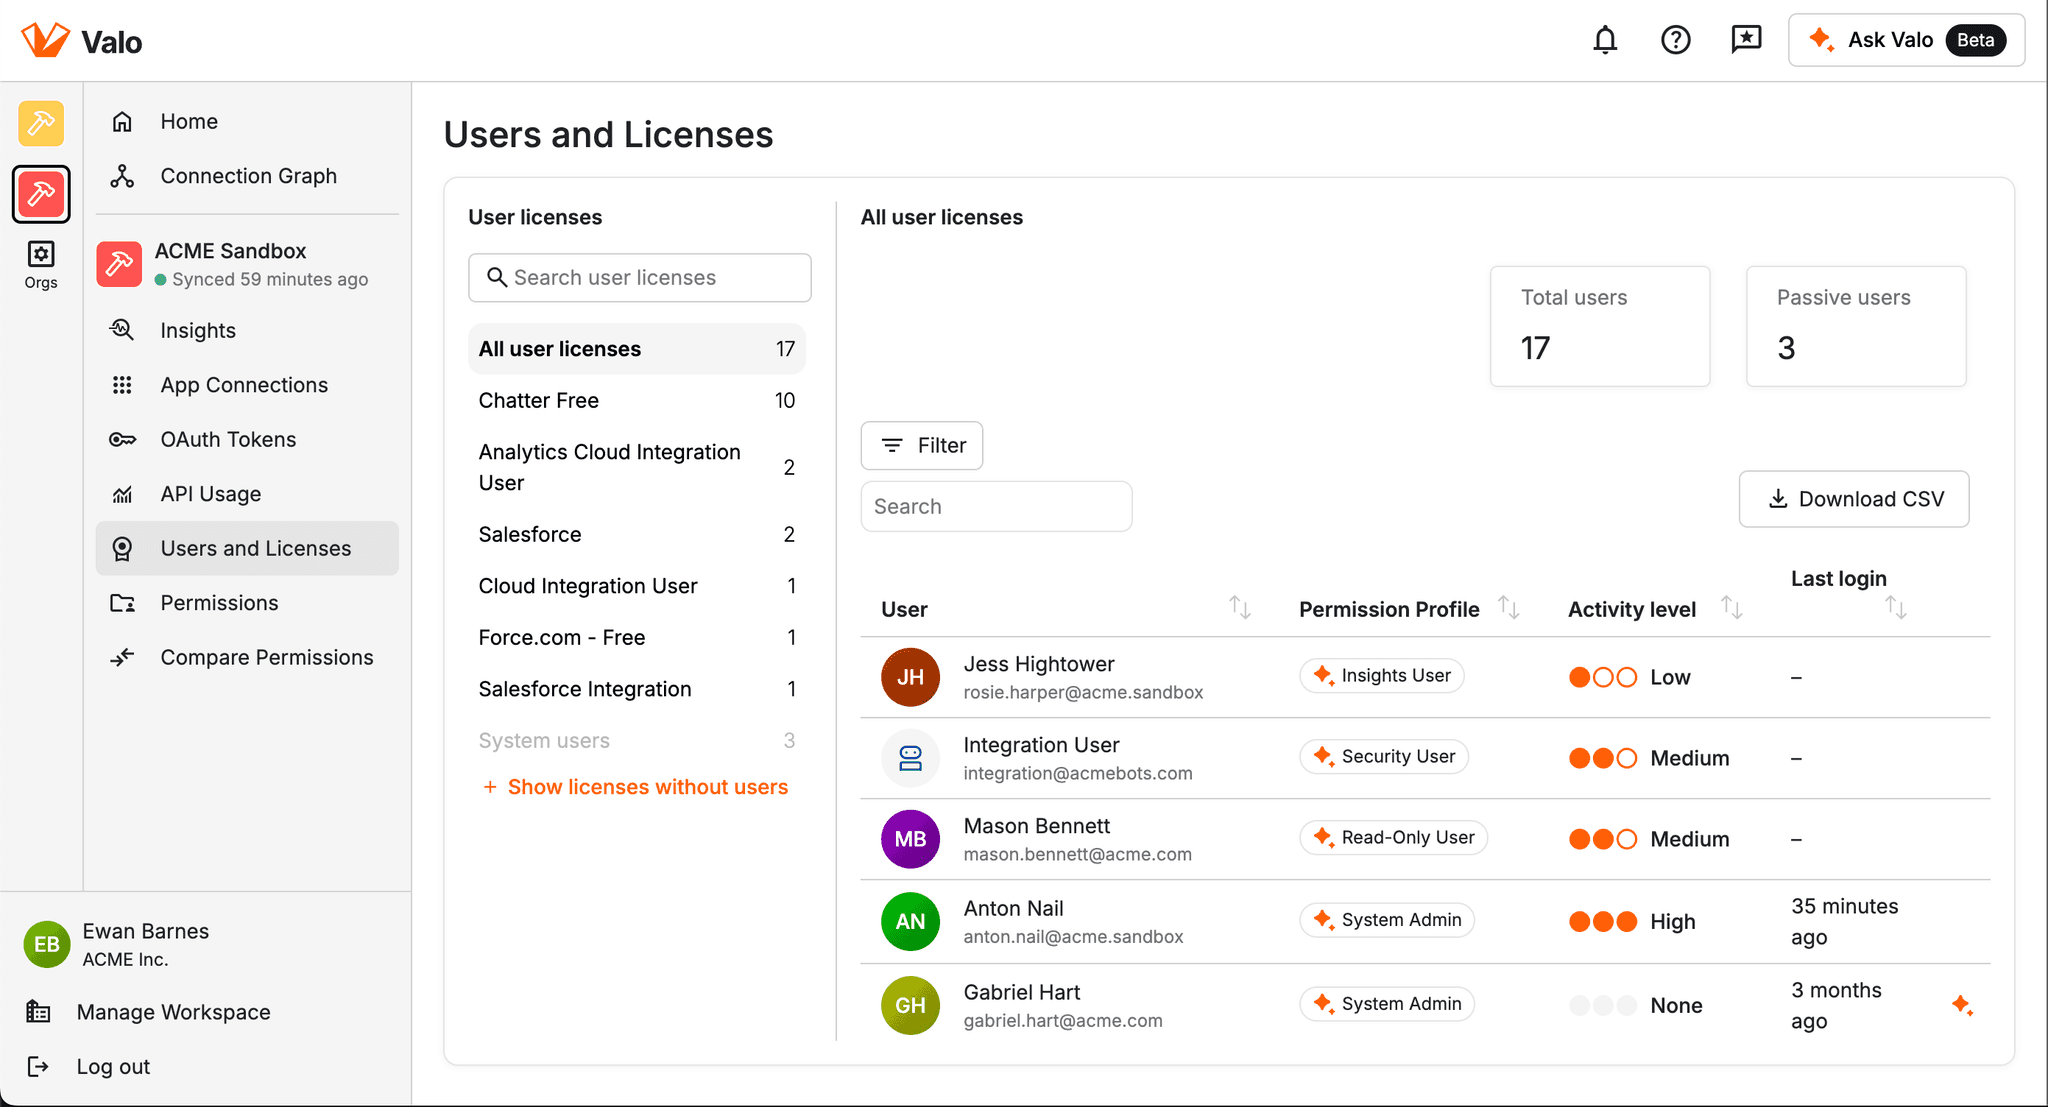Click Security User permission badge
Screen dimensions: 2048x1107
(1384, 757)
